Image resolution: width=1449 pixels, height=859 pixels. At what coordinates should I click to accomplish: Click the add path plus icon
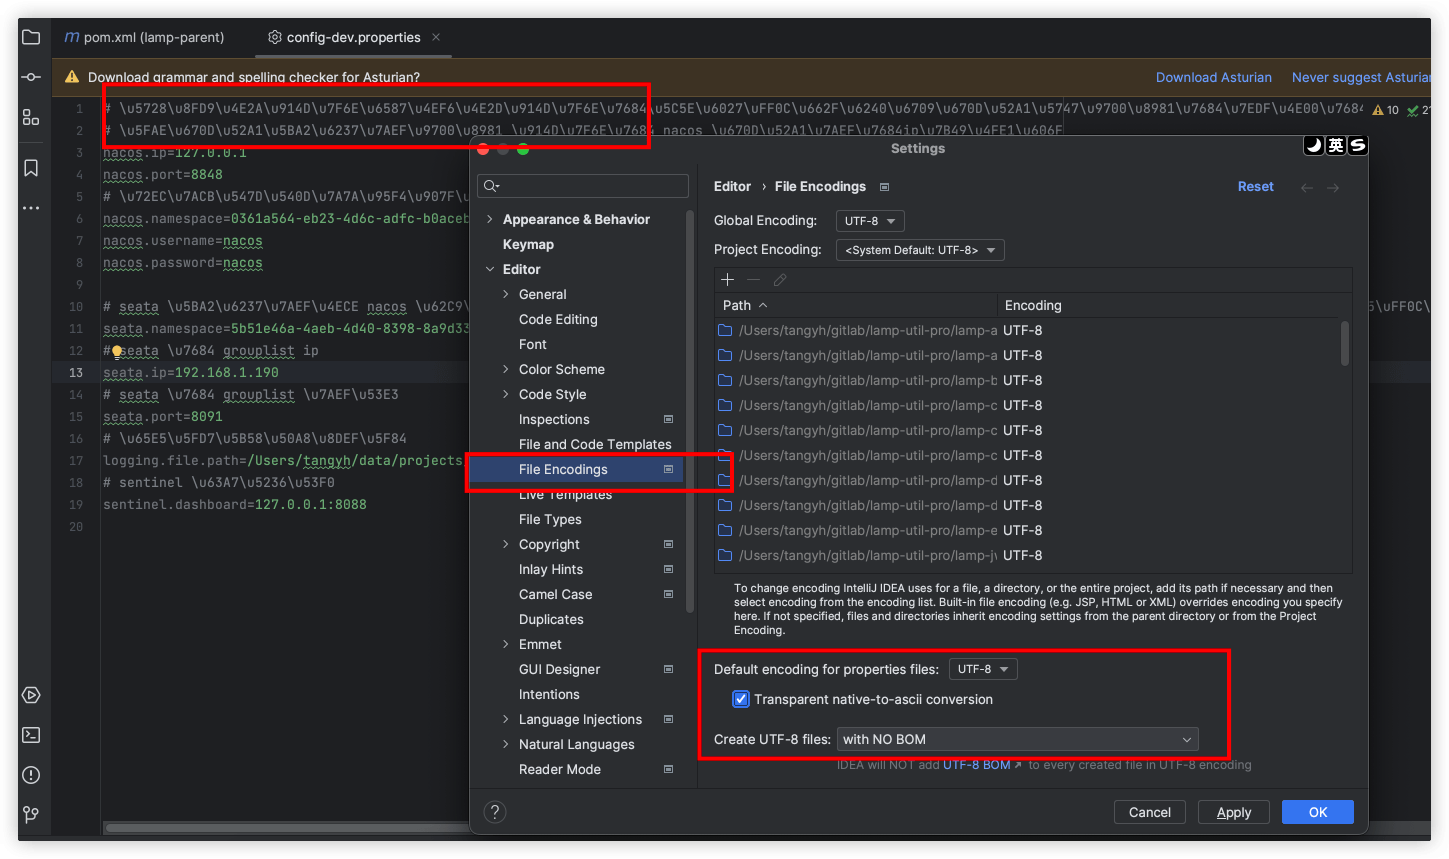727,280
